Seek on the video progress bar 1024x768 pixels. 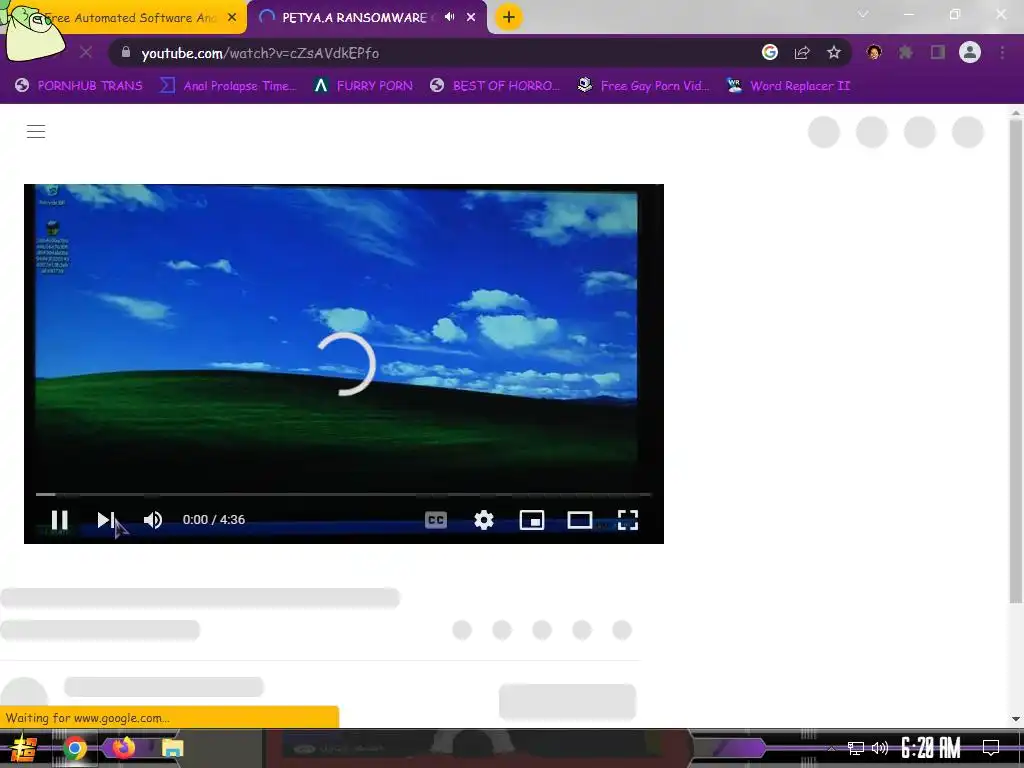click(x=344, y=494)
